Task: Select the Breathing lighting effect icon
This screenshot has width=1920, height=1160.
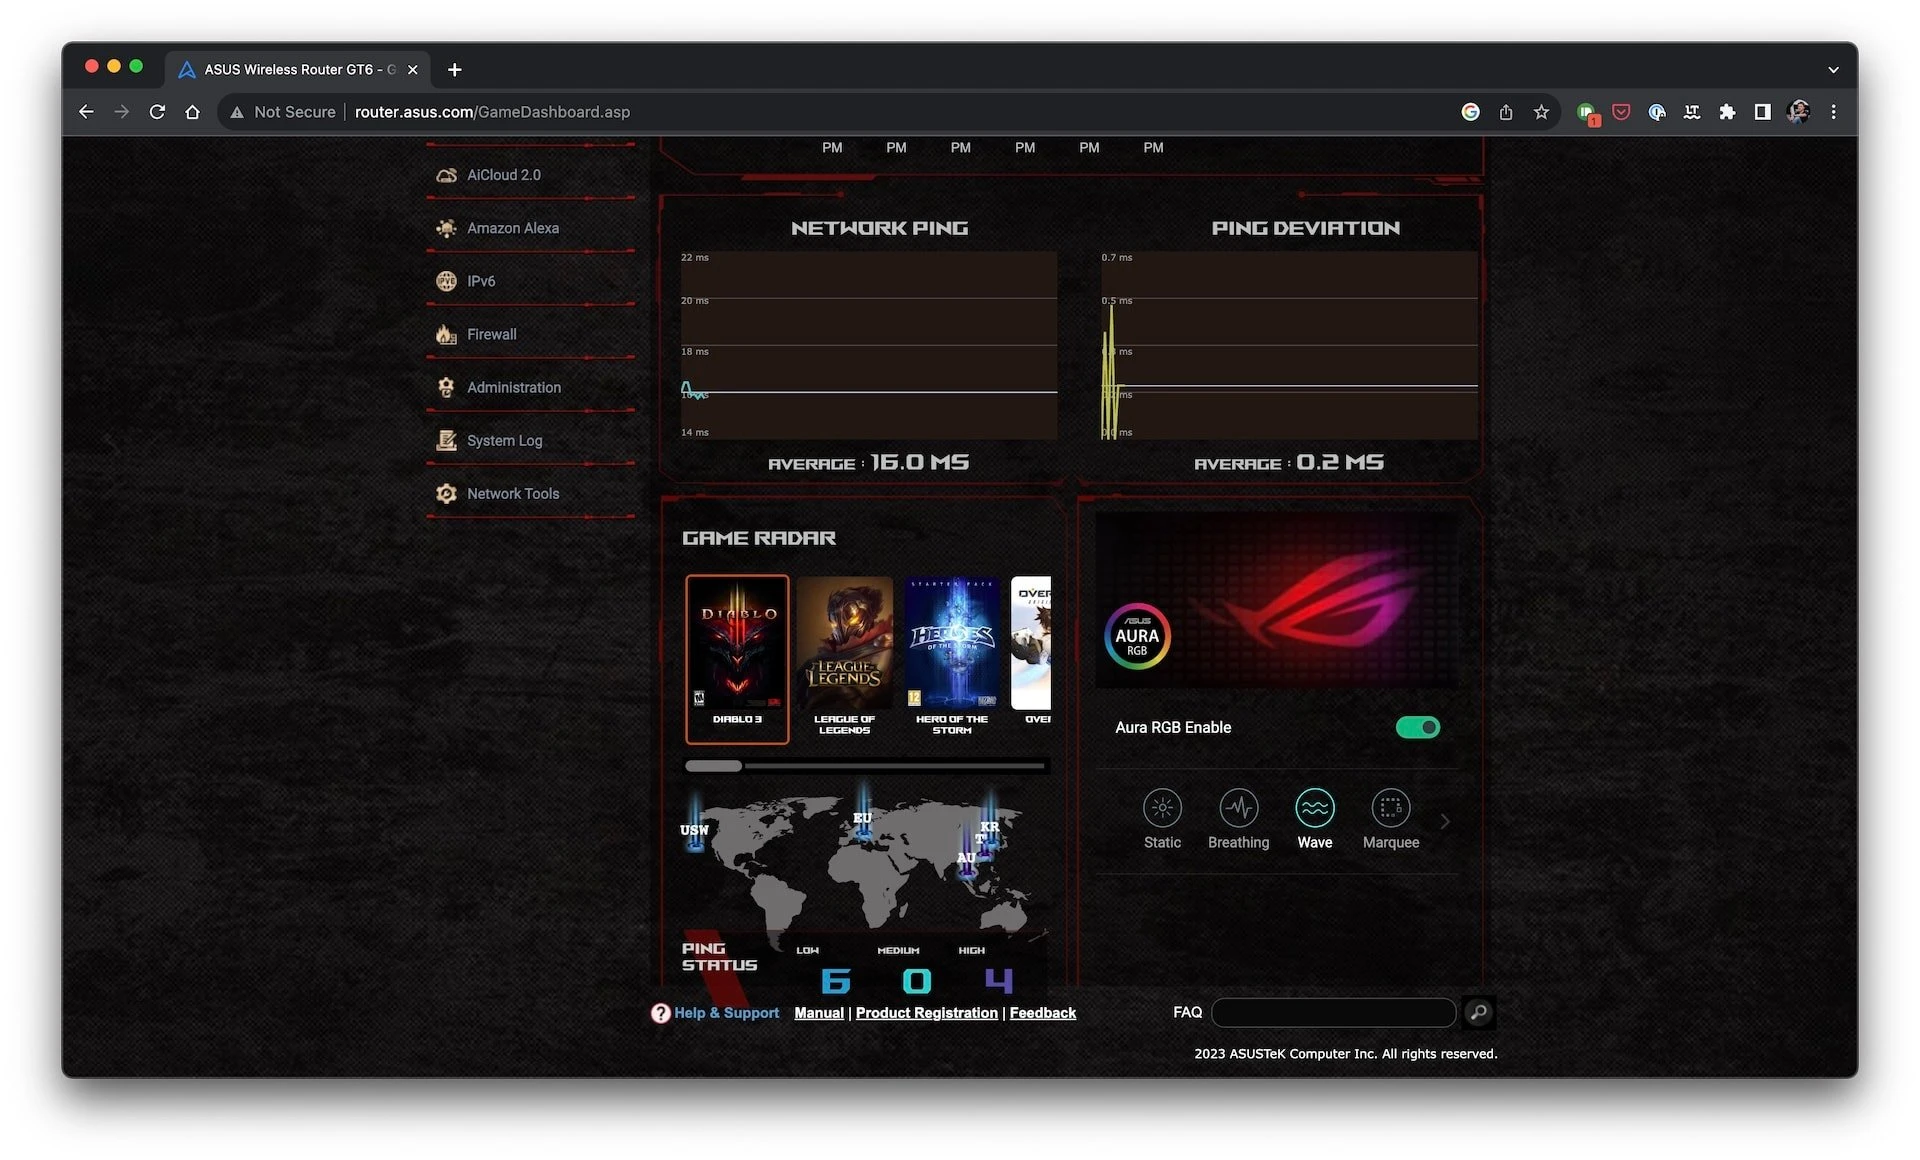Action: pos(1238,808)
